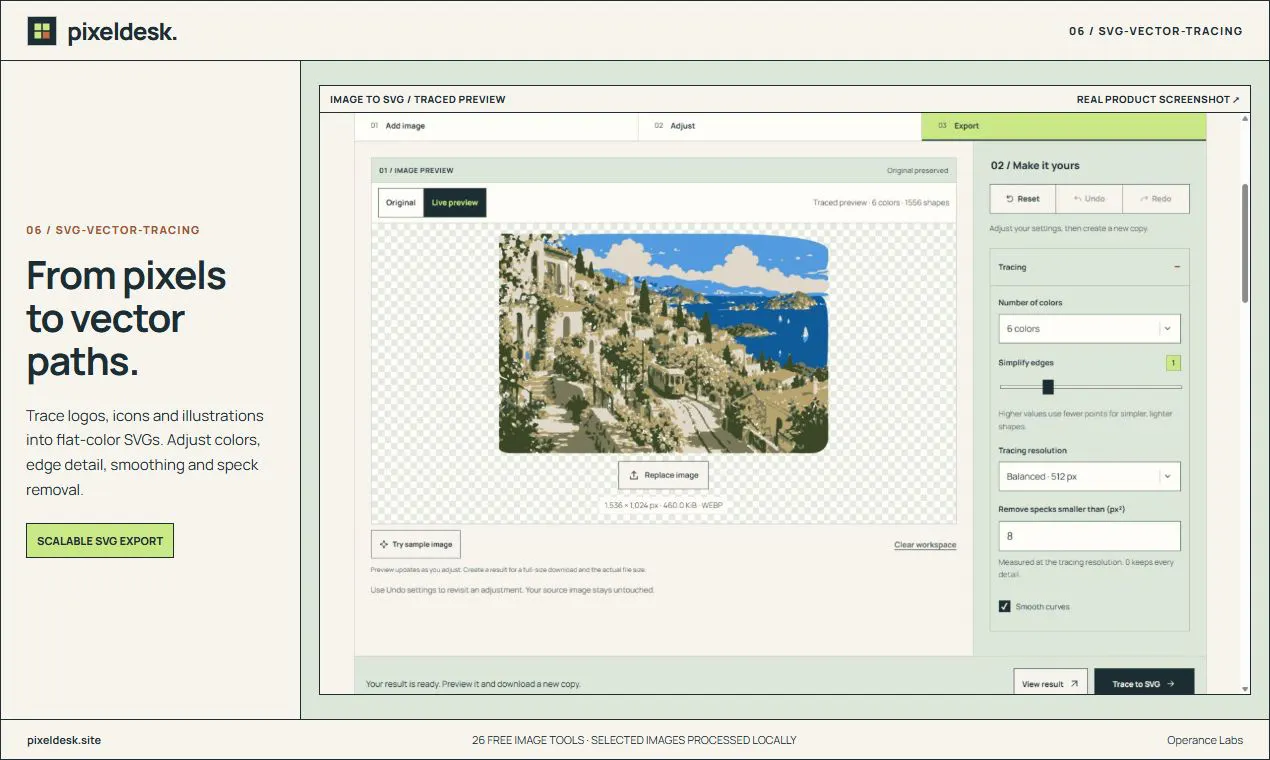Click the 'From pixels to vector paths.' headline

pos(127,319)
